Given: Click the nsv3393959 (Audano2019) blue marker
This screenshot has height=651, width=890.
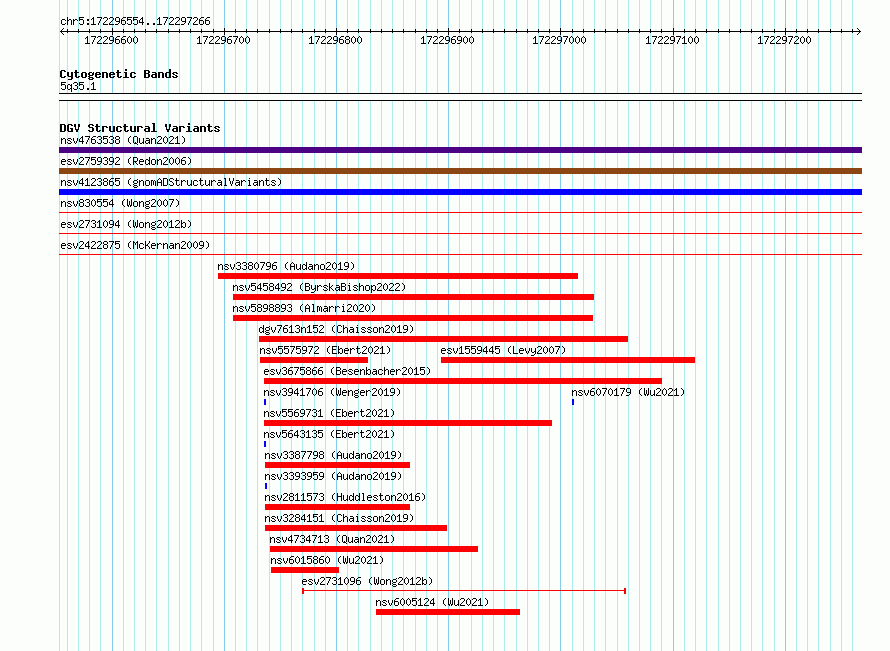Looking at the screenshot, I should click(266, 486).
